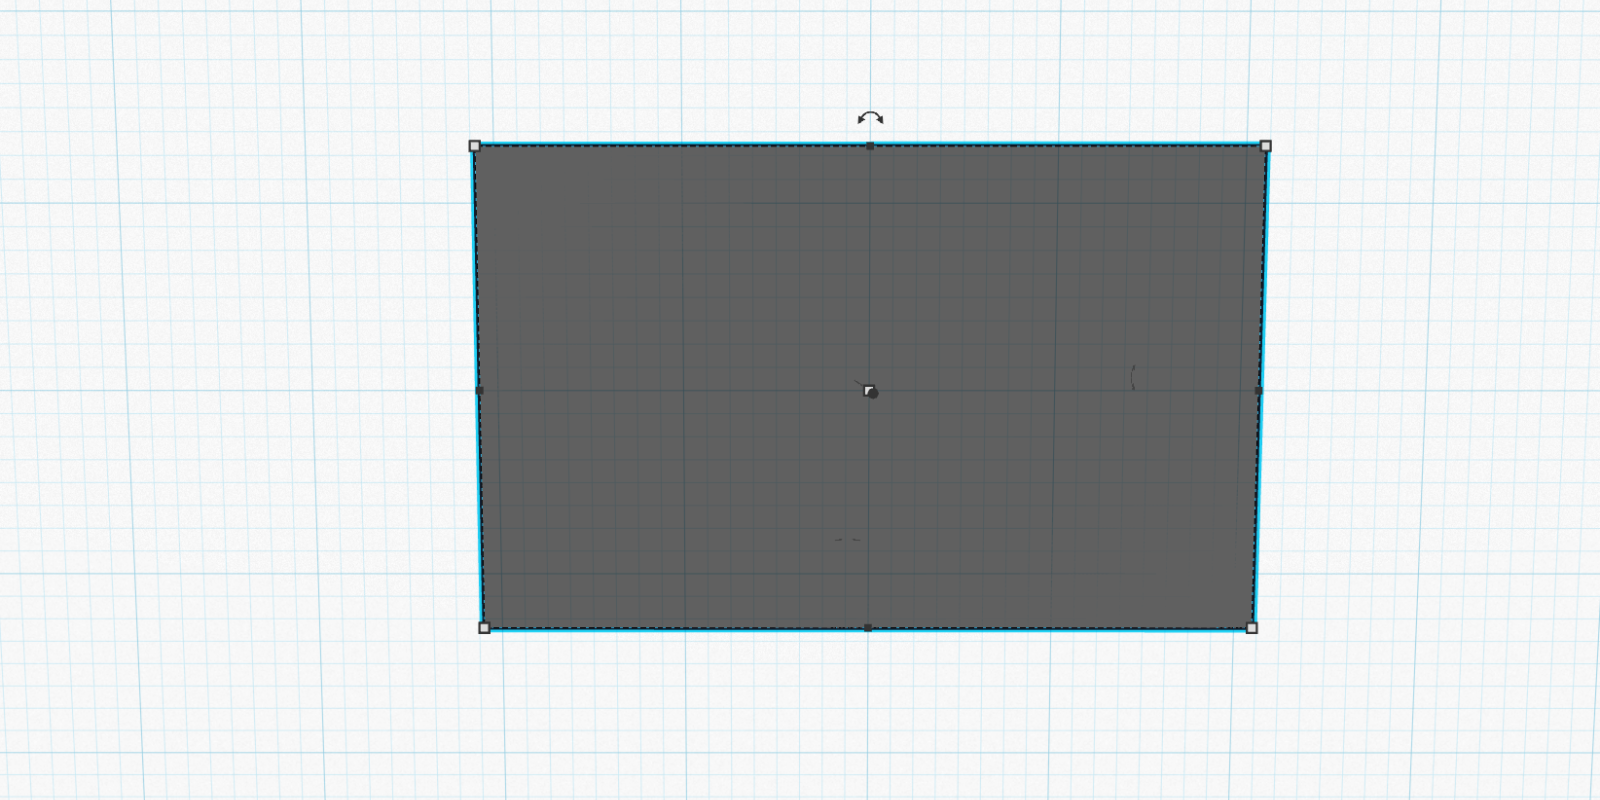
Task: Click the center height handle of the box
Action: pyautogui.click(x=868, y=390)
